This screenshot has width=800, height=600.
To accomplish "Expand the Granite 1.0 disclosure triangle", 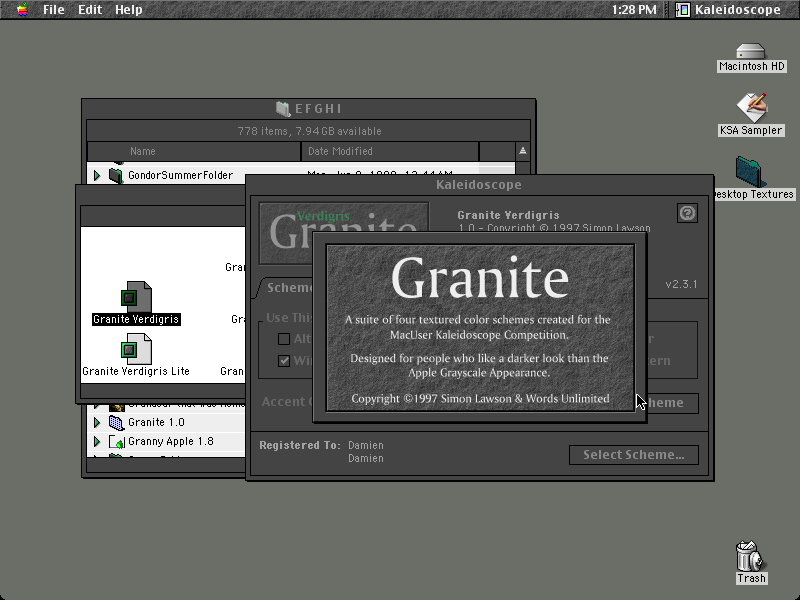I will [x=96, y=422].
